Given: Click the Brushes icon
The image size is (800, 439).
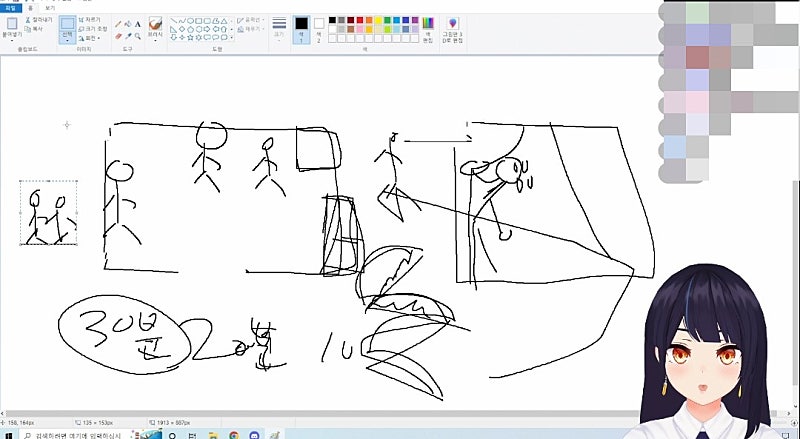Looking at the screenshot, I should (x=155, y=23).
